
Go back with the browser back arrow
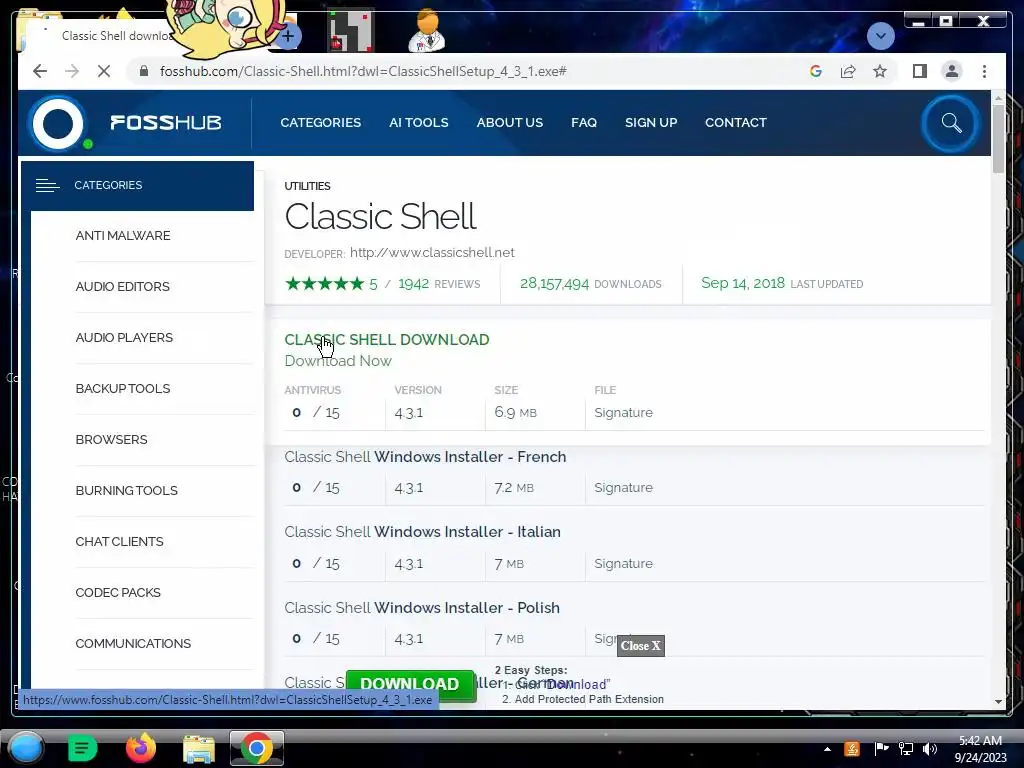[x=40, y=71]
